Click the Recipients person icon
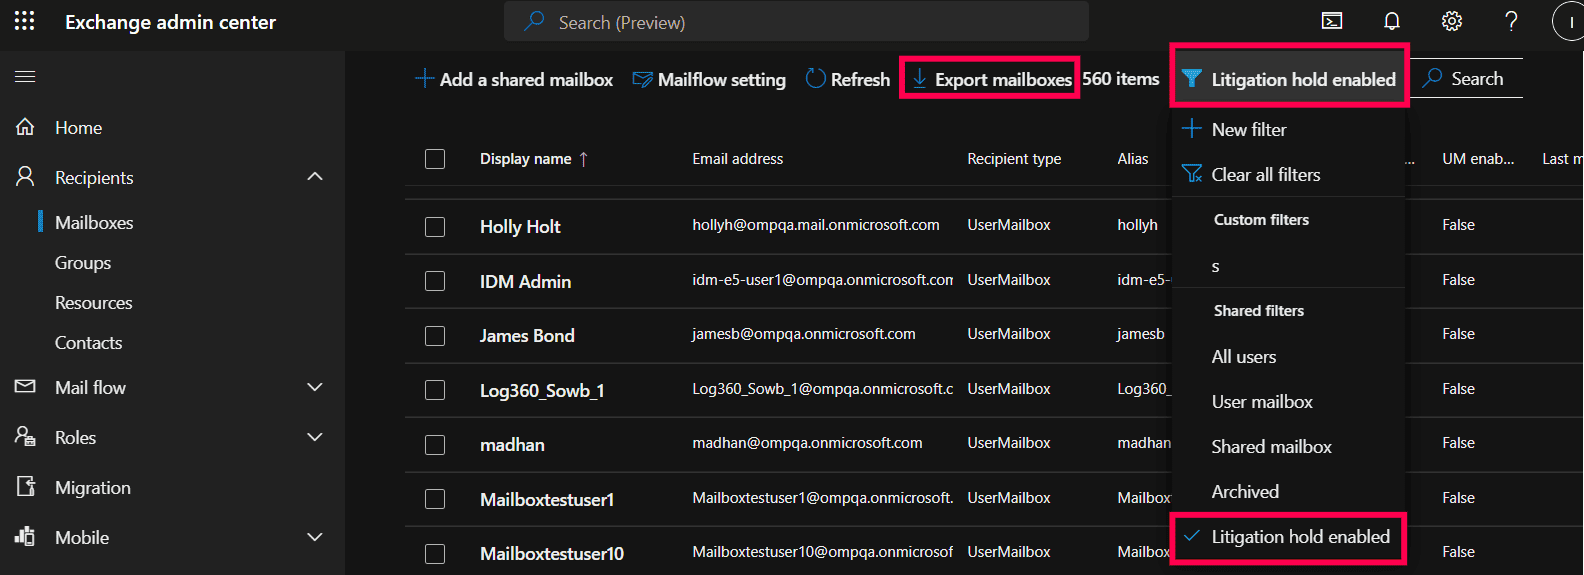The width and height of the screenshot is (1584, 575). click(26, 177)
